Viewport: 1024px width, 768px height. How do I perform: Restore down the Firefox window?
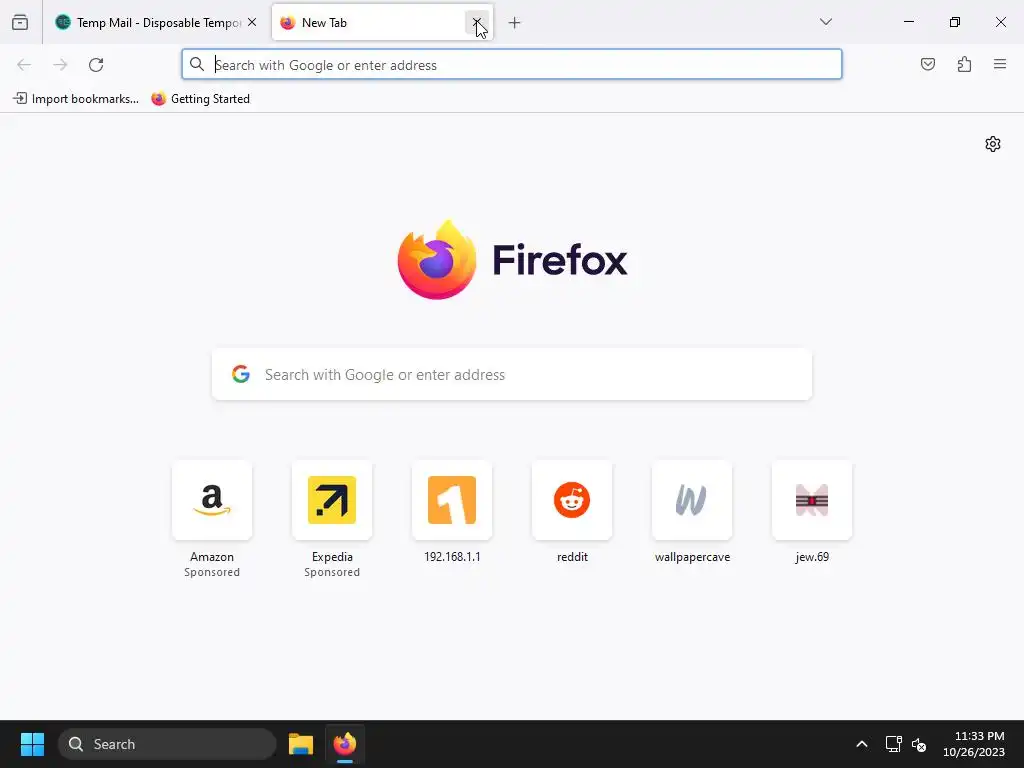[x=955, y=22]
